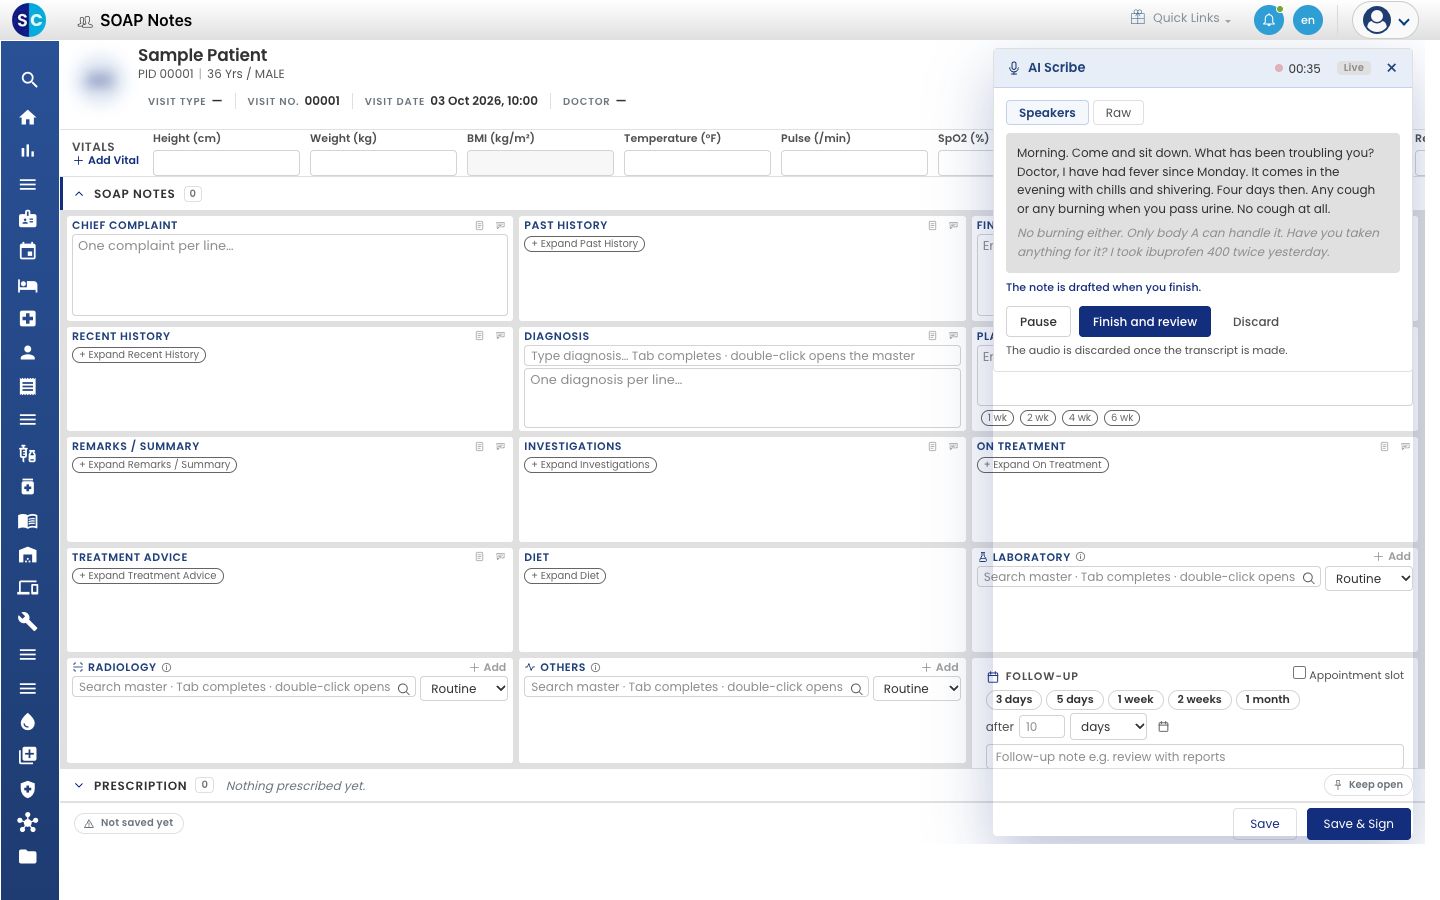This screenshot has width=1440, height=900.
Task: Click the follow-up calendar date picker icon
Action: point(1163,727)
